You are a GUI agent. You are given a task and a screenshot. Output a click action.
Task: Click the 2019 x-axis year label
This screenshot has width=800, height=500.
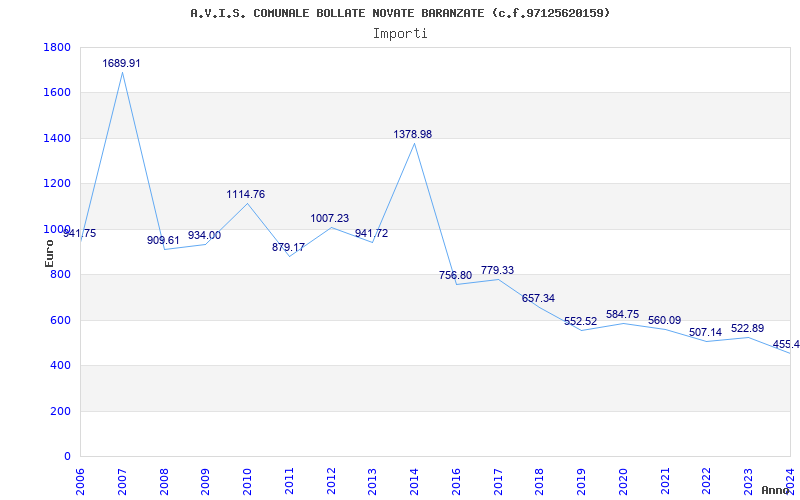point(582,481)
